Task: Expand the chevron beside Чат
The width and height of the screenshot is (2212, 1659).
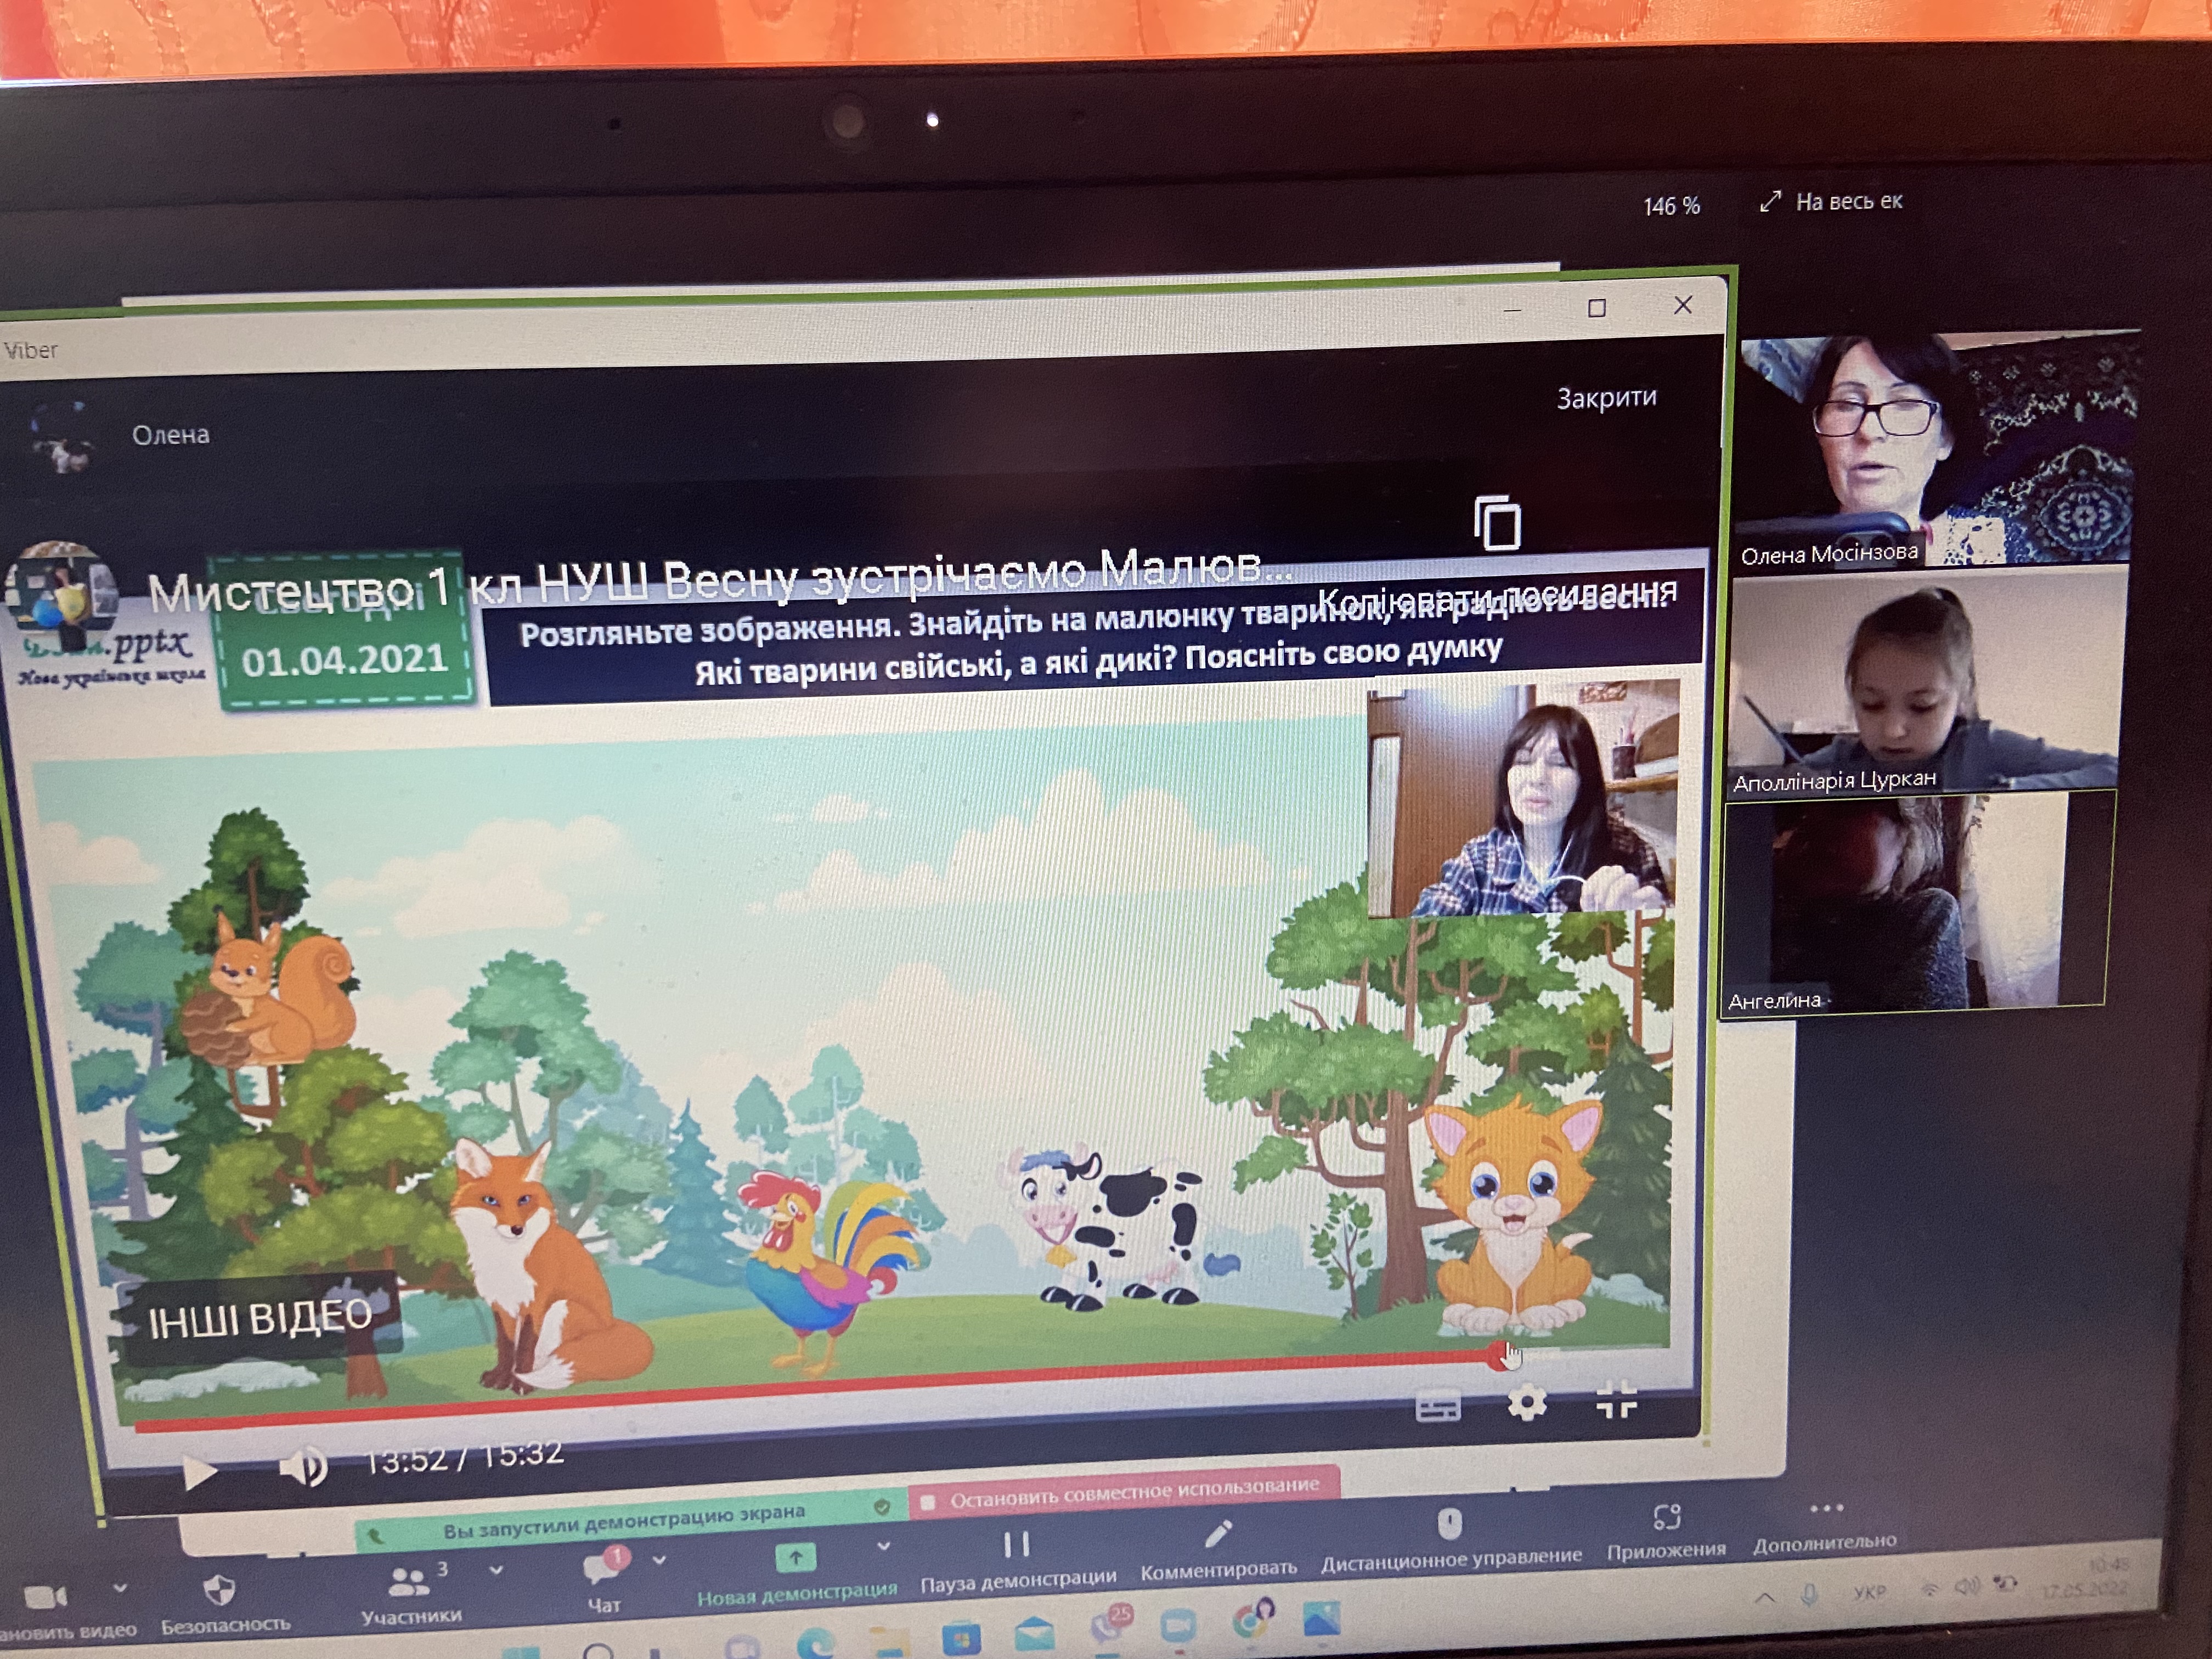Action: tap(659, 1559)
